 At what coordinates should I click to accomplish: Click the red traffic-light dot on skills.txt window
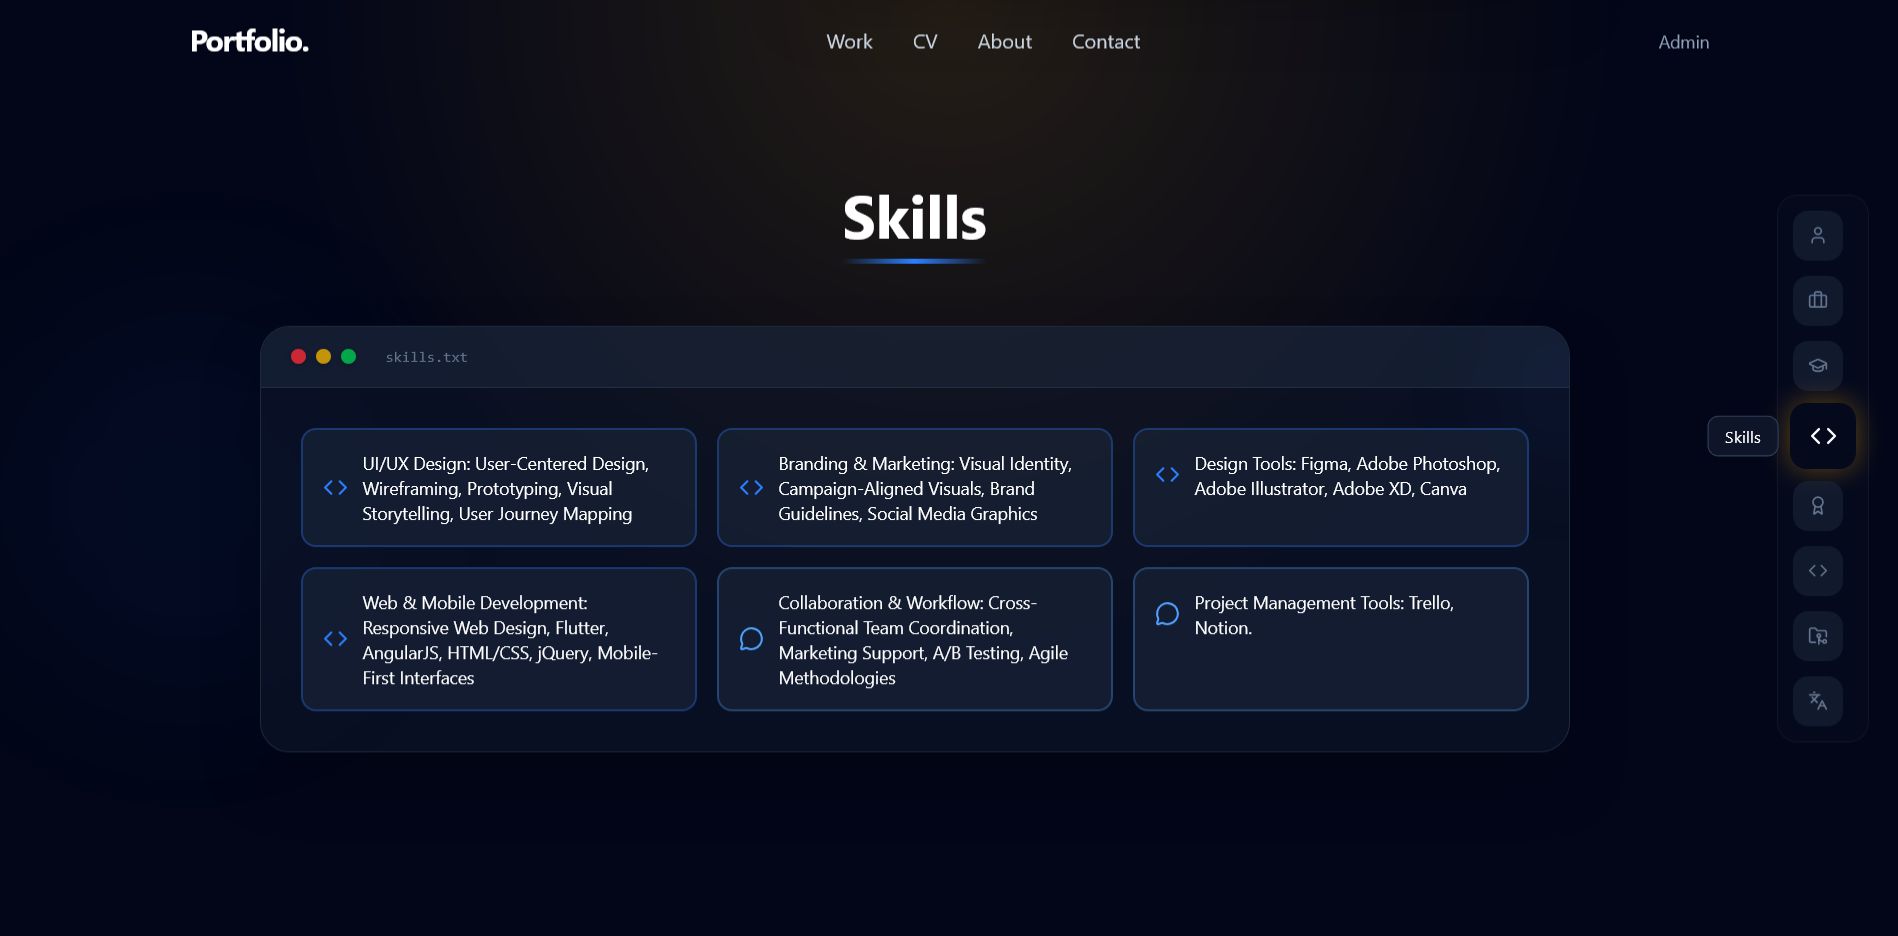tap(298, 356)
